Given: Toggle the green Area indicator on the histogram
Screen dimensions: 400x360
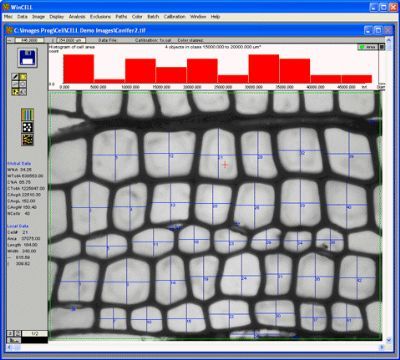Looking at the screenshot, I should coord(368,47).
